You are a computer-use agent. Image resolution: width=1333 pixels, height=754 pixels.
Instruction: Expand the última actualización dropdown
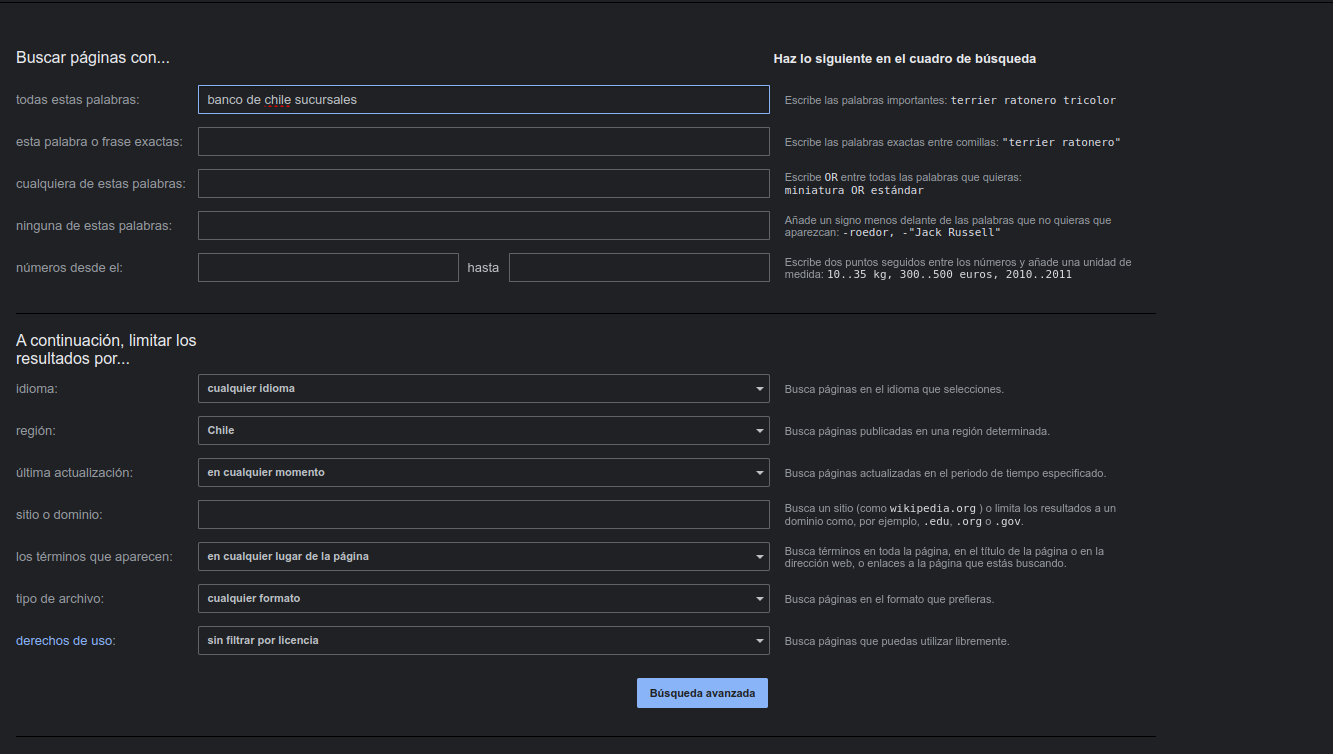tap(483, 473)
